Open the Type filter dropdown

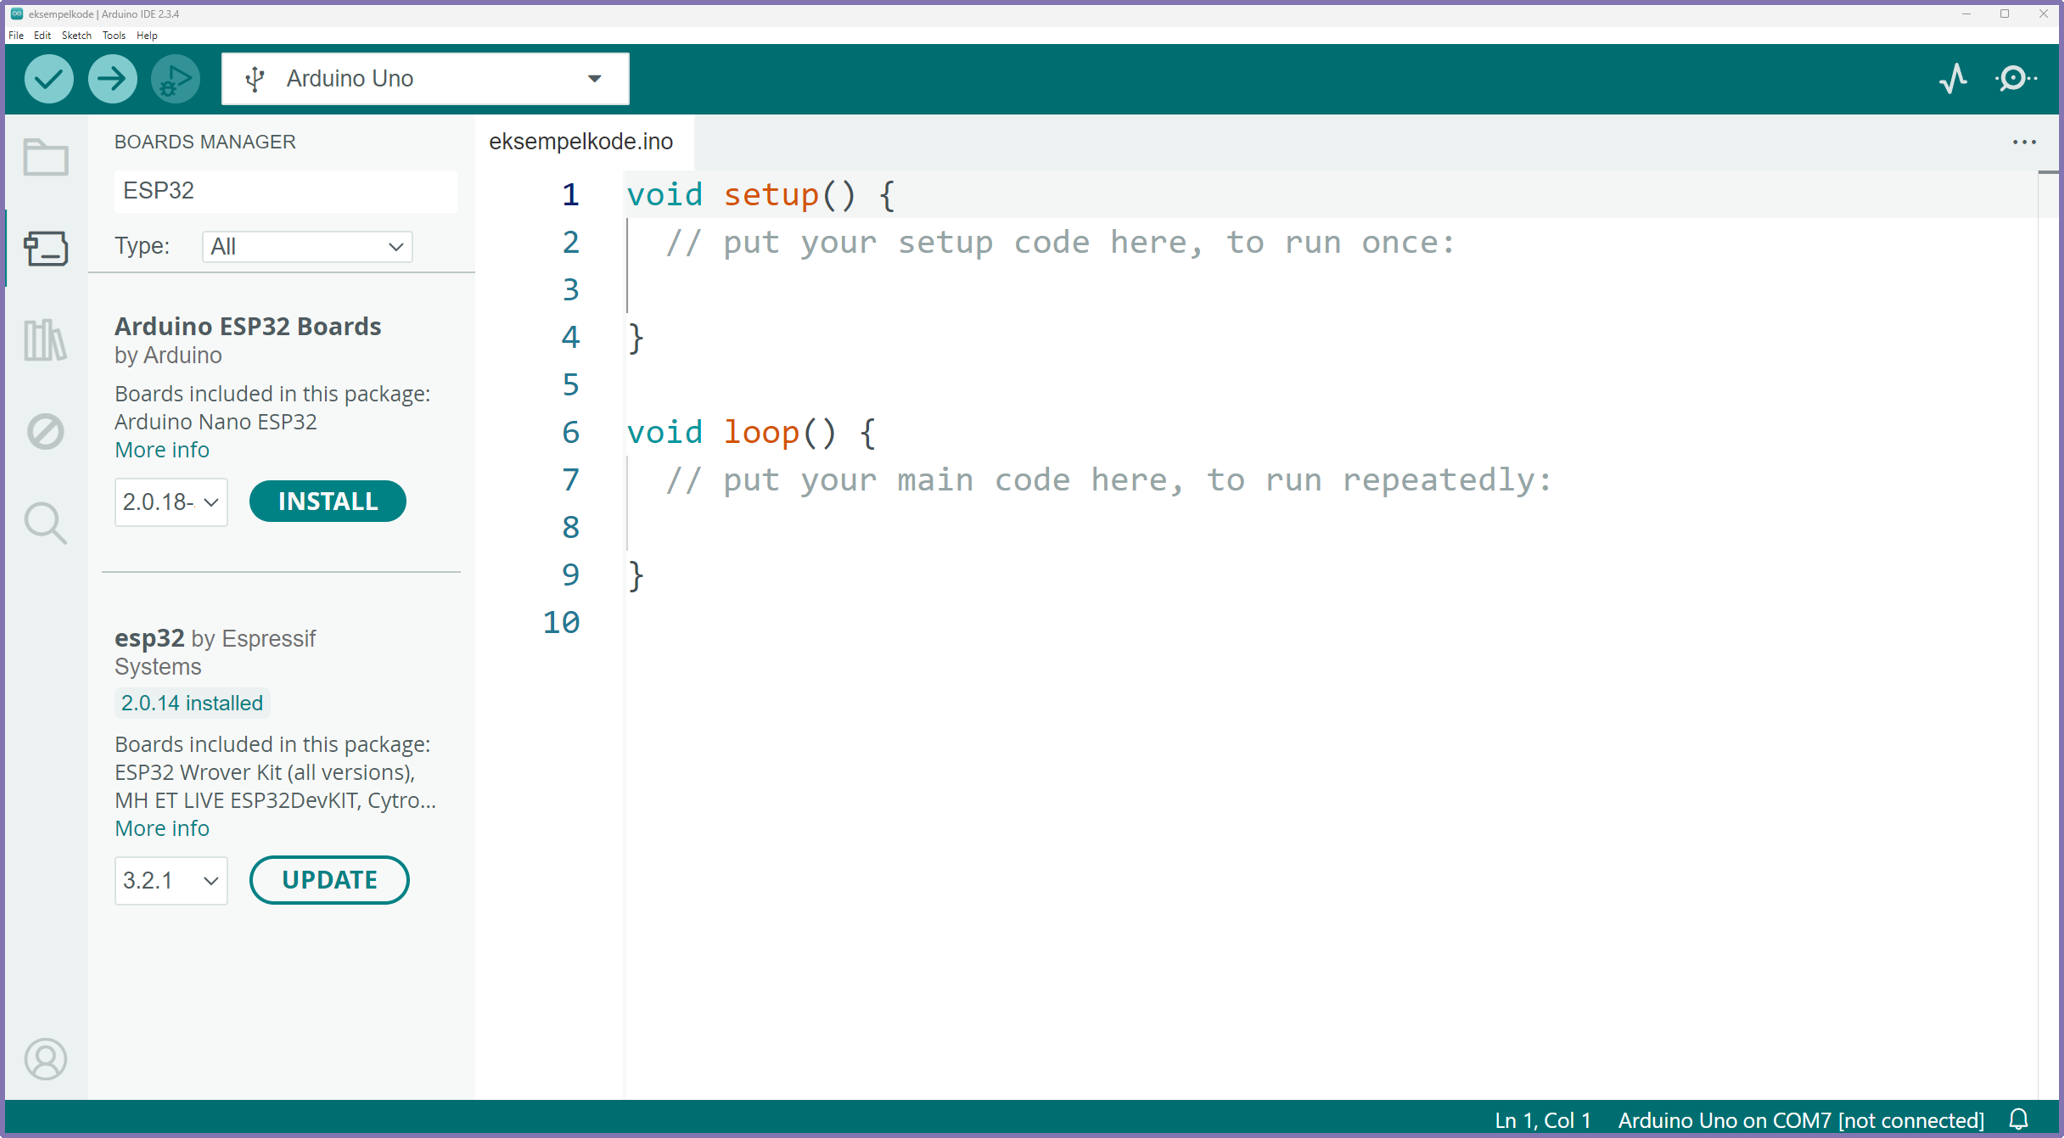307,246
